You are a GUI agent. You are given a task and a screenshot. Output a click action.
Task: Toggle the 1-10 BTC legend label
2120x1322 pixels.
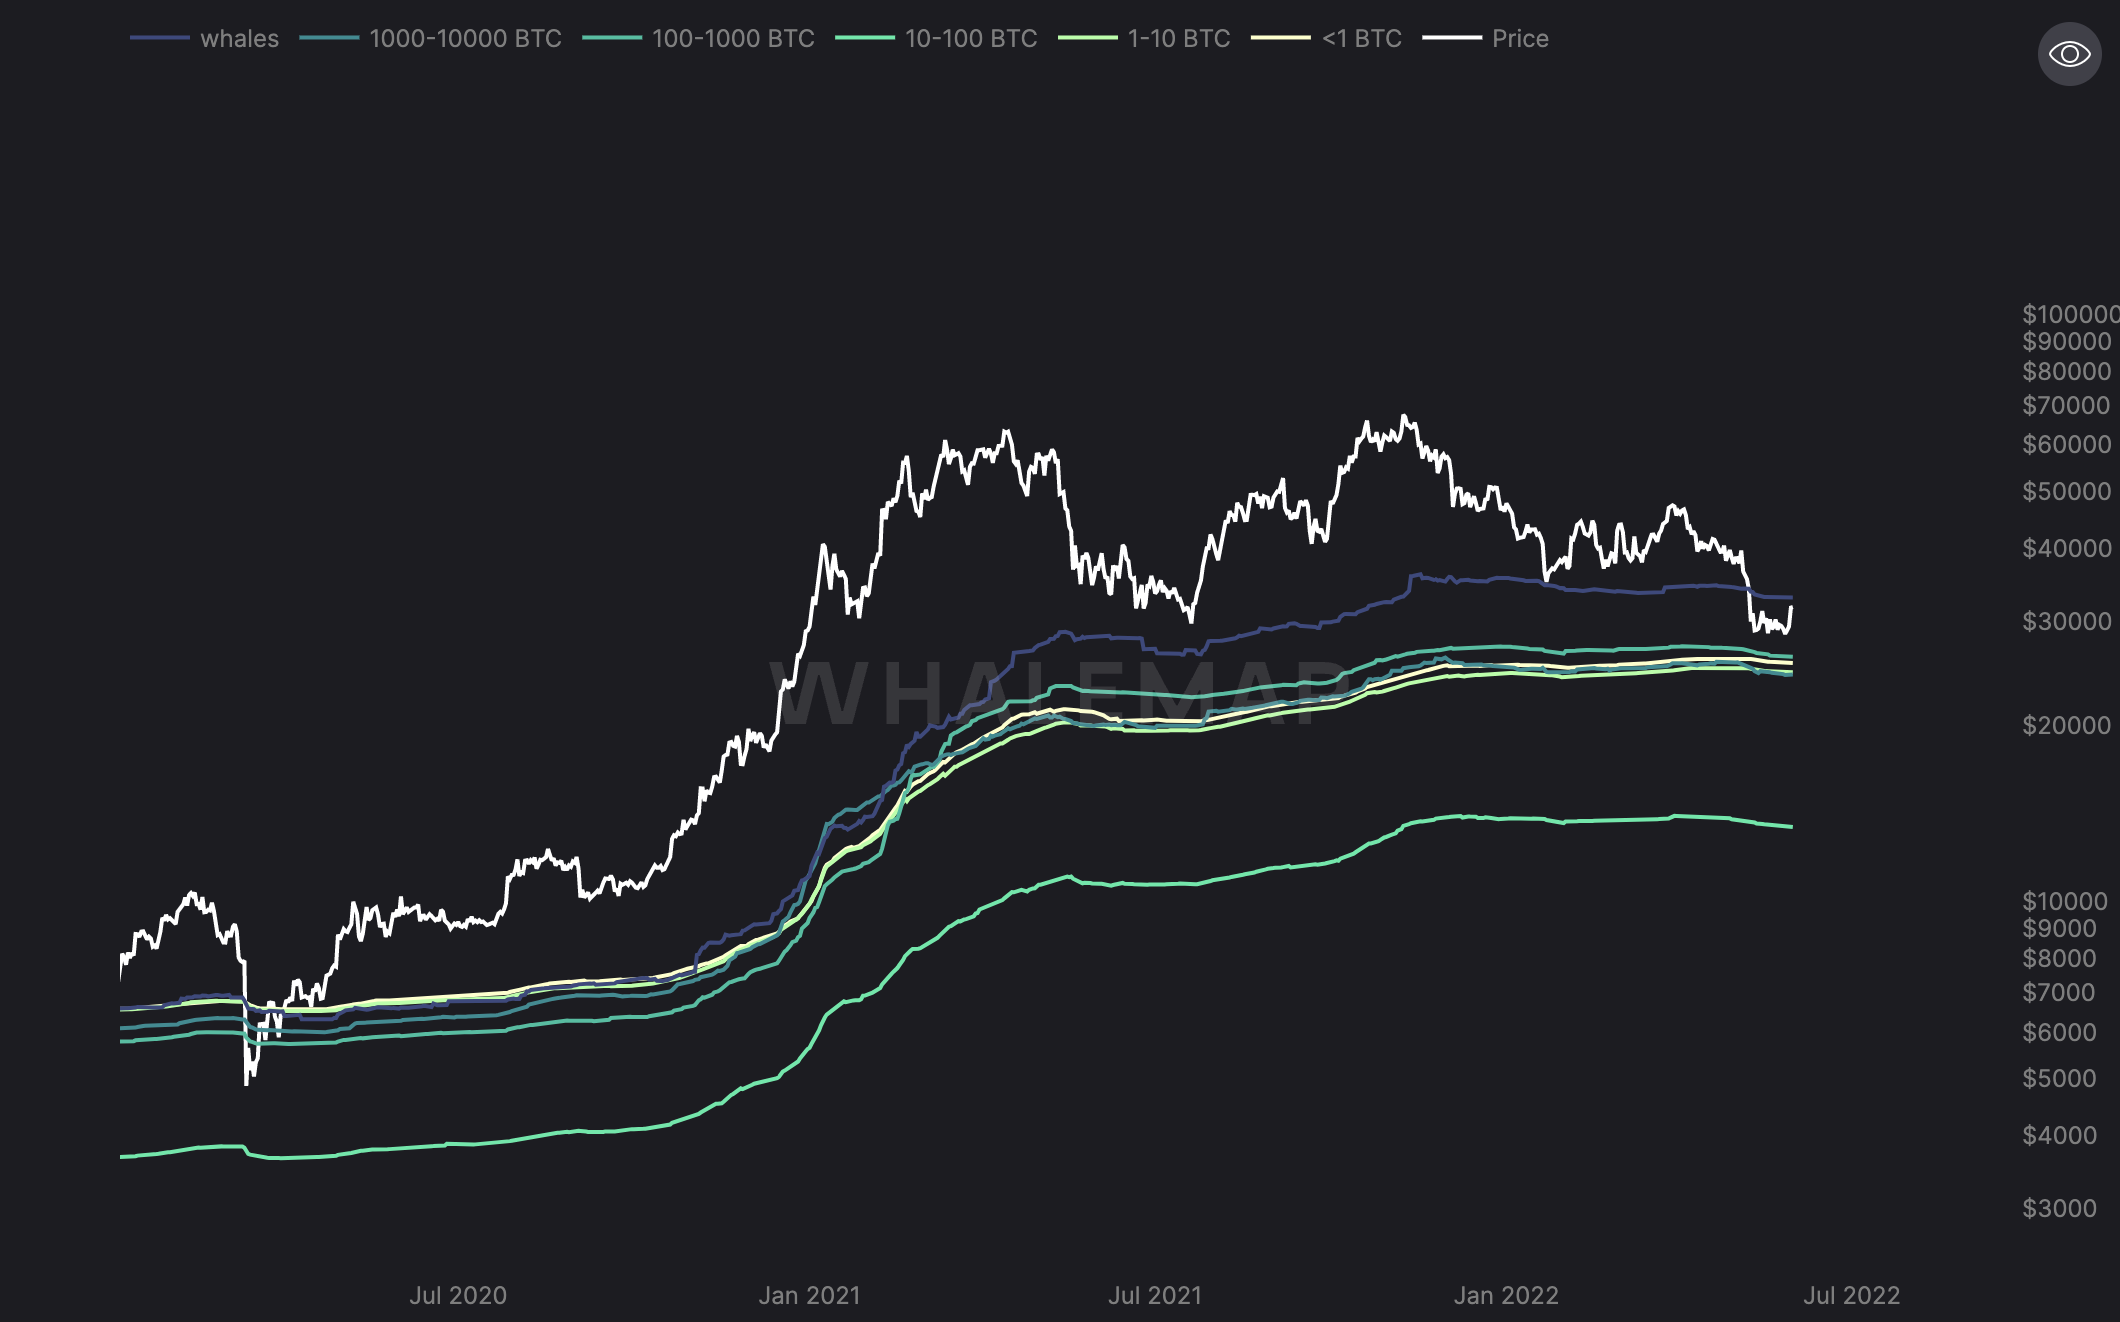[1178, 39]
